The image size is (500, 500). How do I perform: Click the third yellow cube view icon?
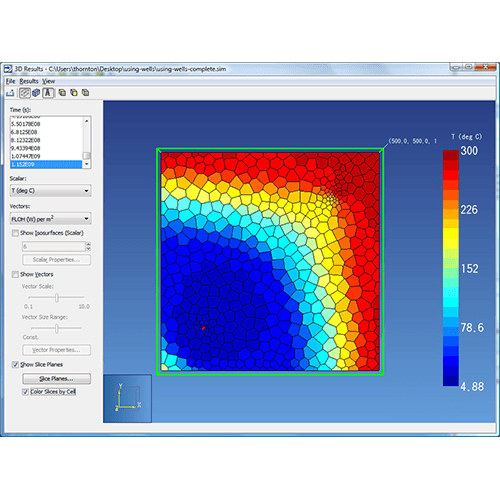pyautogui.click(x=86, y=93)
